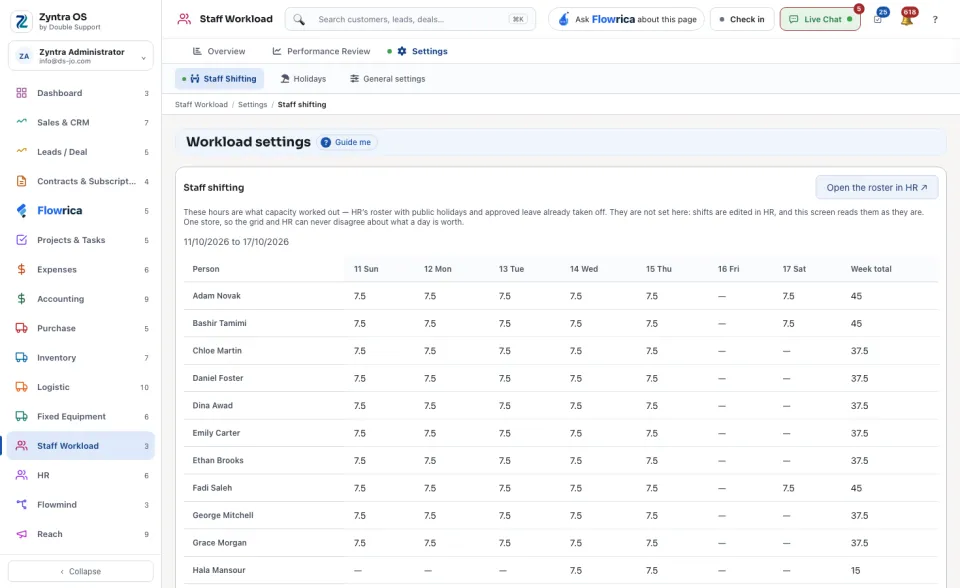
Task: Click the Expenses dollar icon
Action: [x=21, y=269]
